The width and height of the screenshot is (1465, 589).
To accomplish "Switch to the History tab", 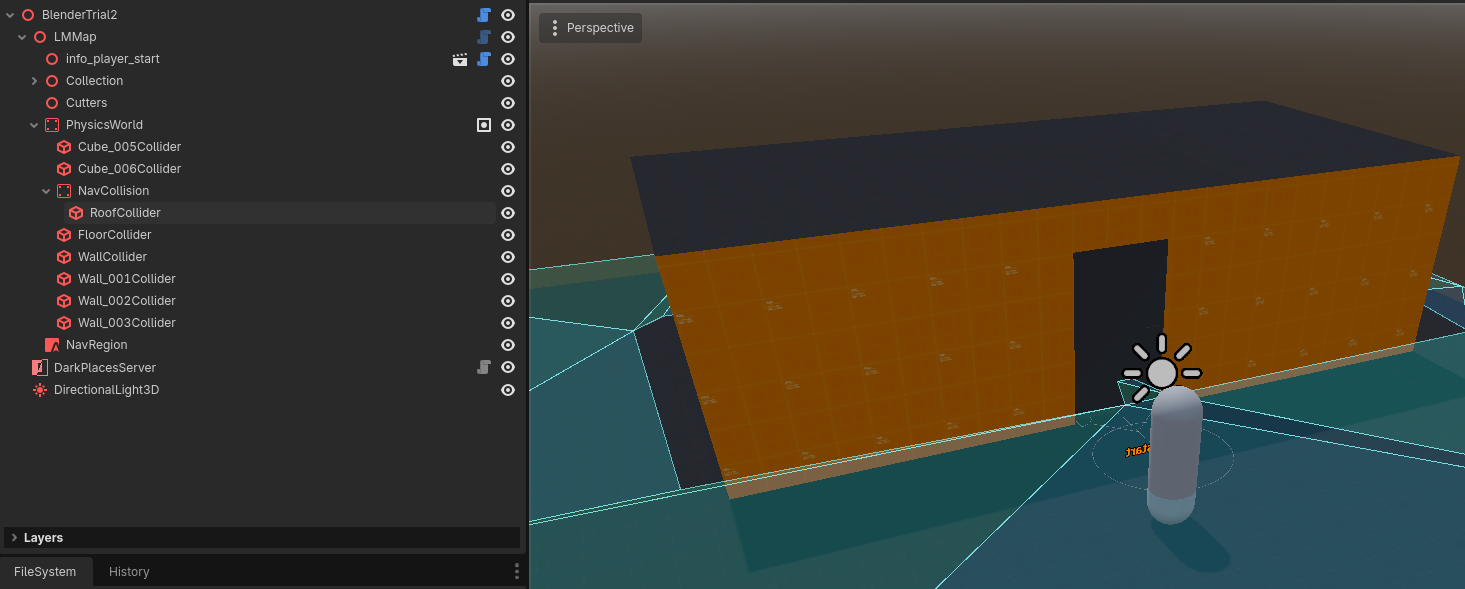I will [x=129, y=572].
